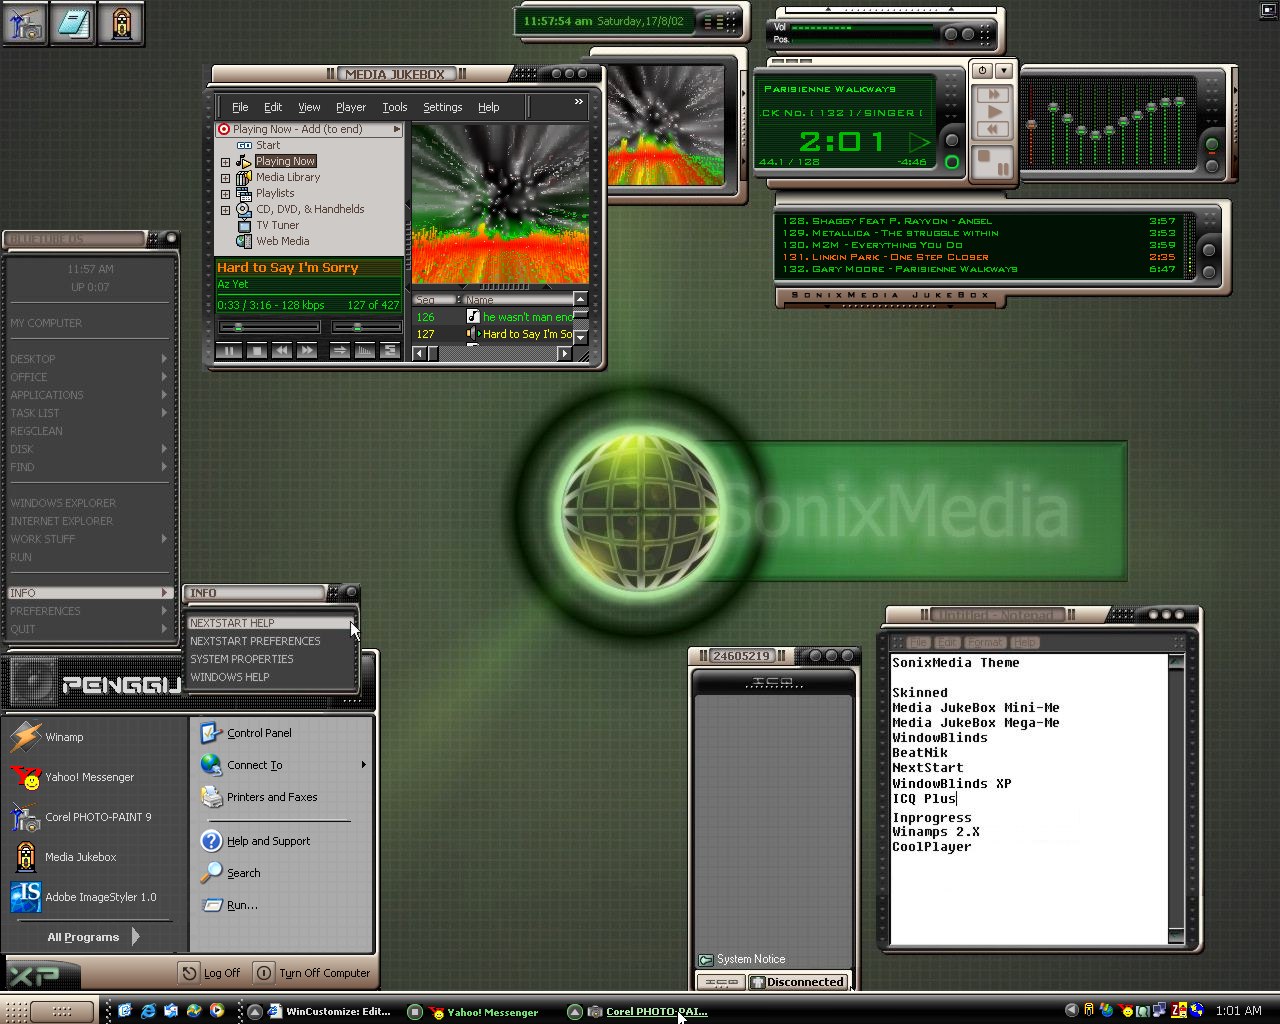Screen dimensions: 1280x1024
Task: Toggle the green equalizer on button
Action: click(1211, 144)
